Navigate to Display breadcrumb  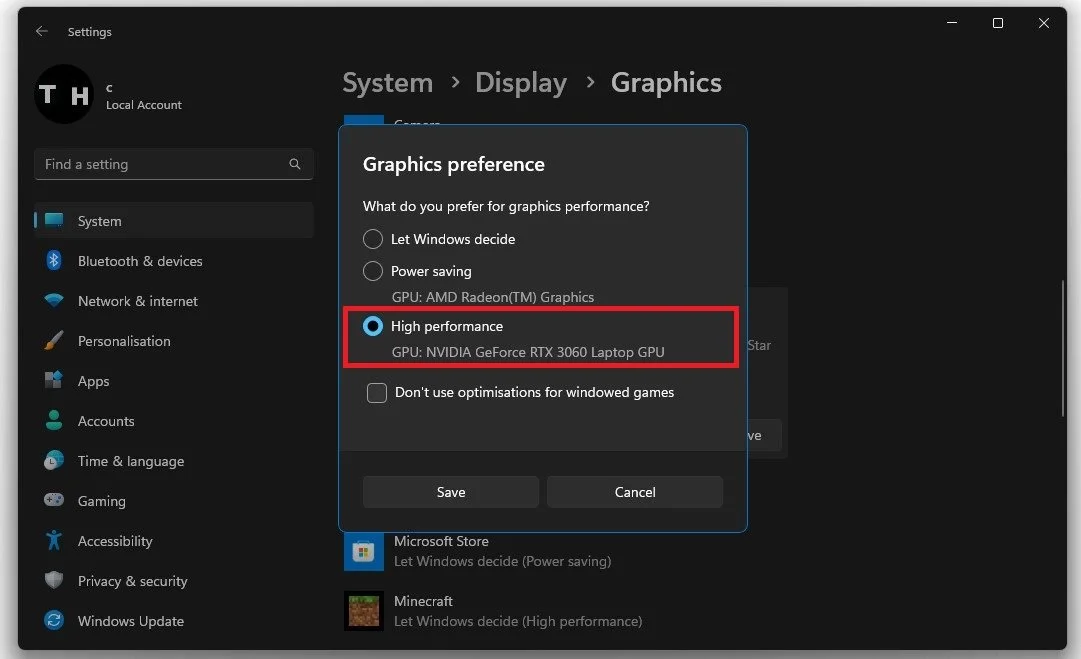coord(521,83)
